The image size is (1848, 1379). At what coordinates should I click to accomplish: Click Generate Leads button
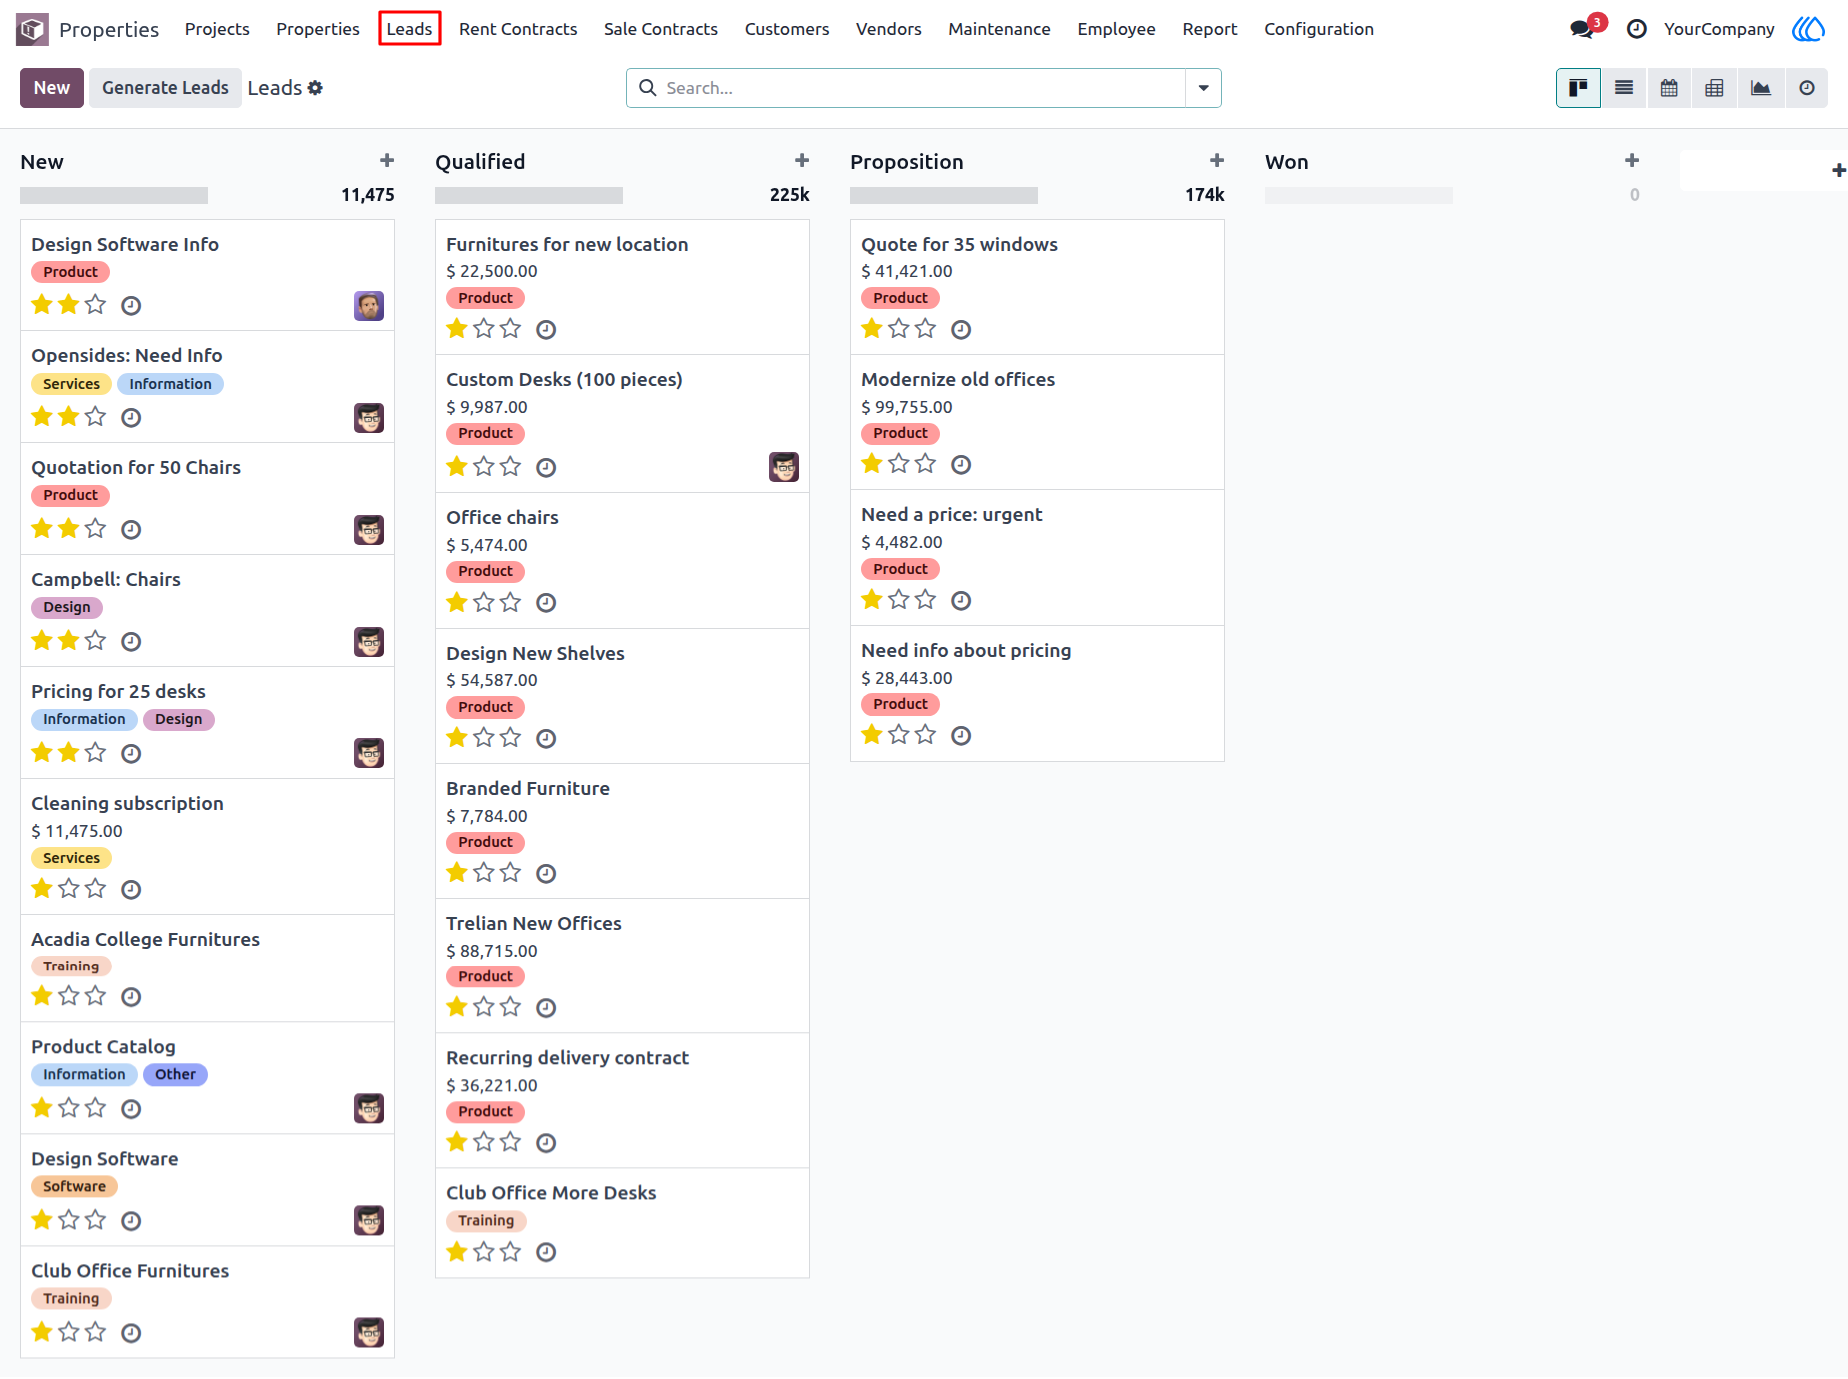(x=165, y=88)
